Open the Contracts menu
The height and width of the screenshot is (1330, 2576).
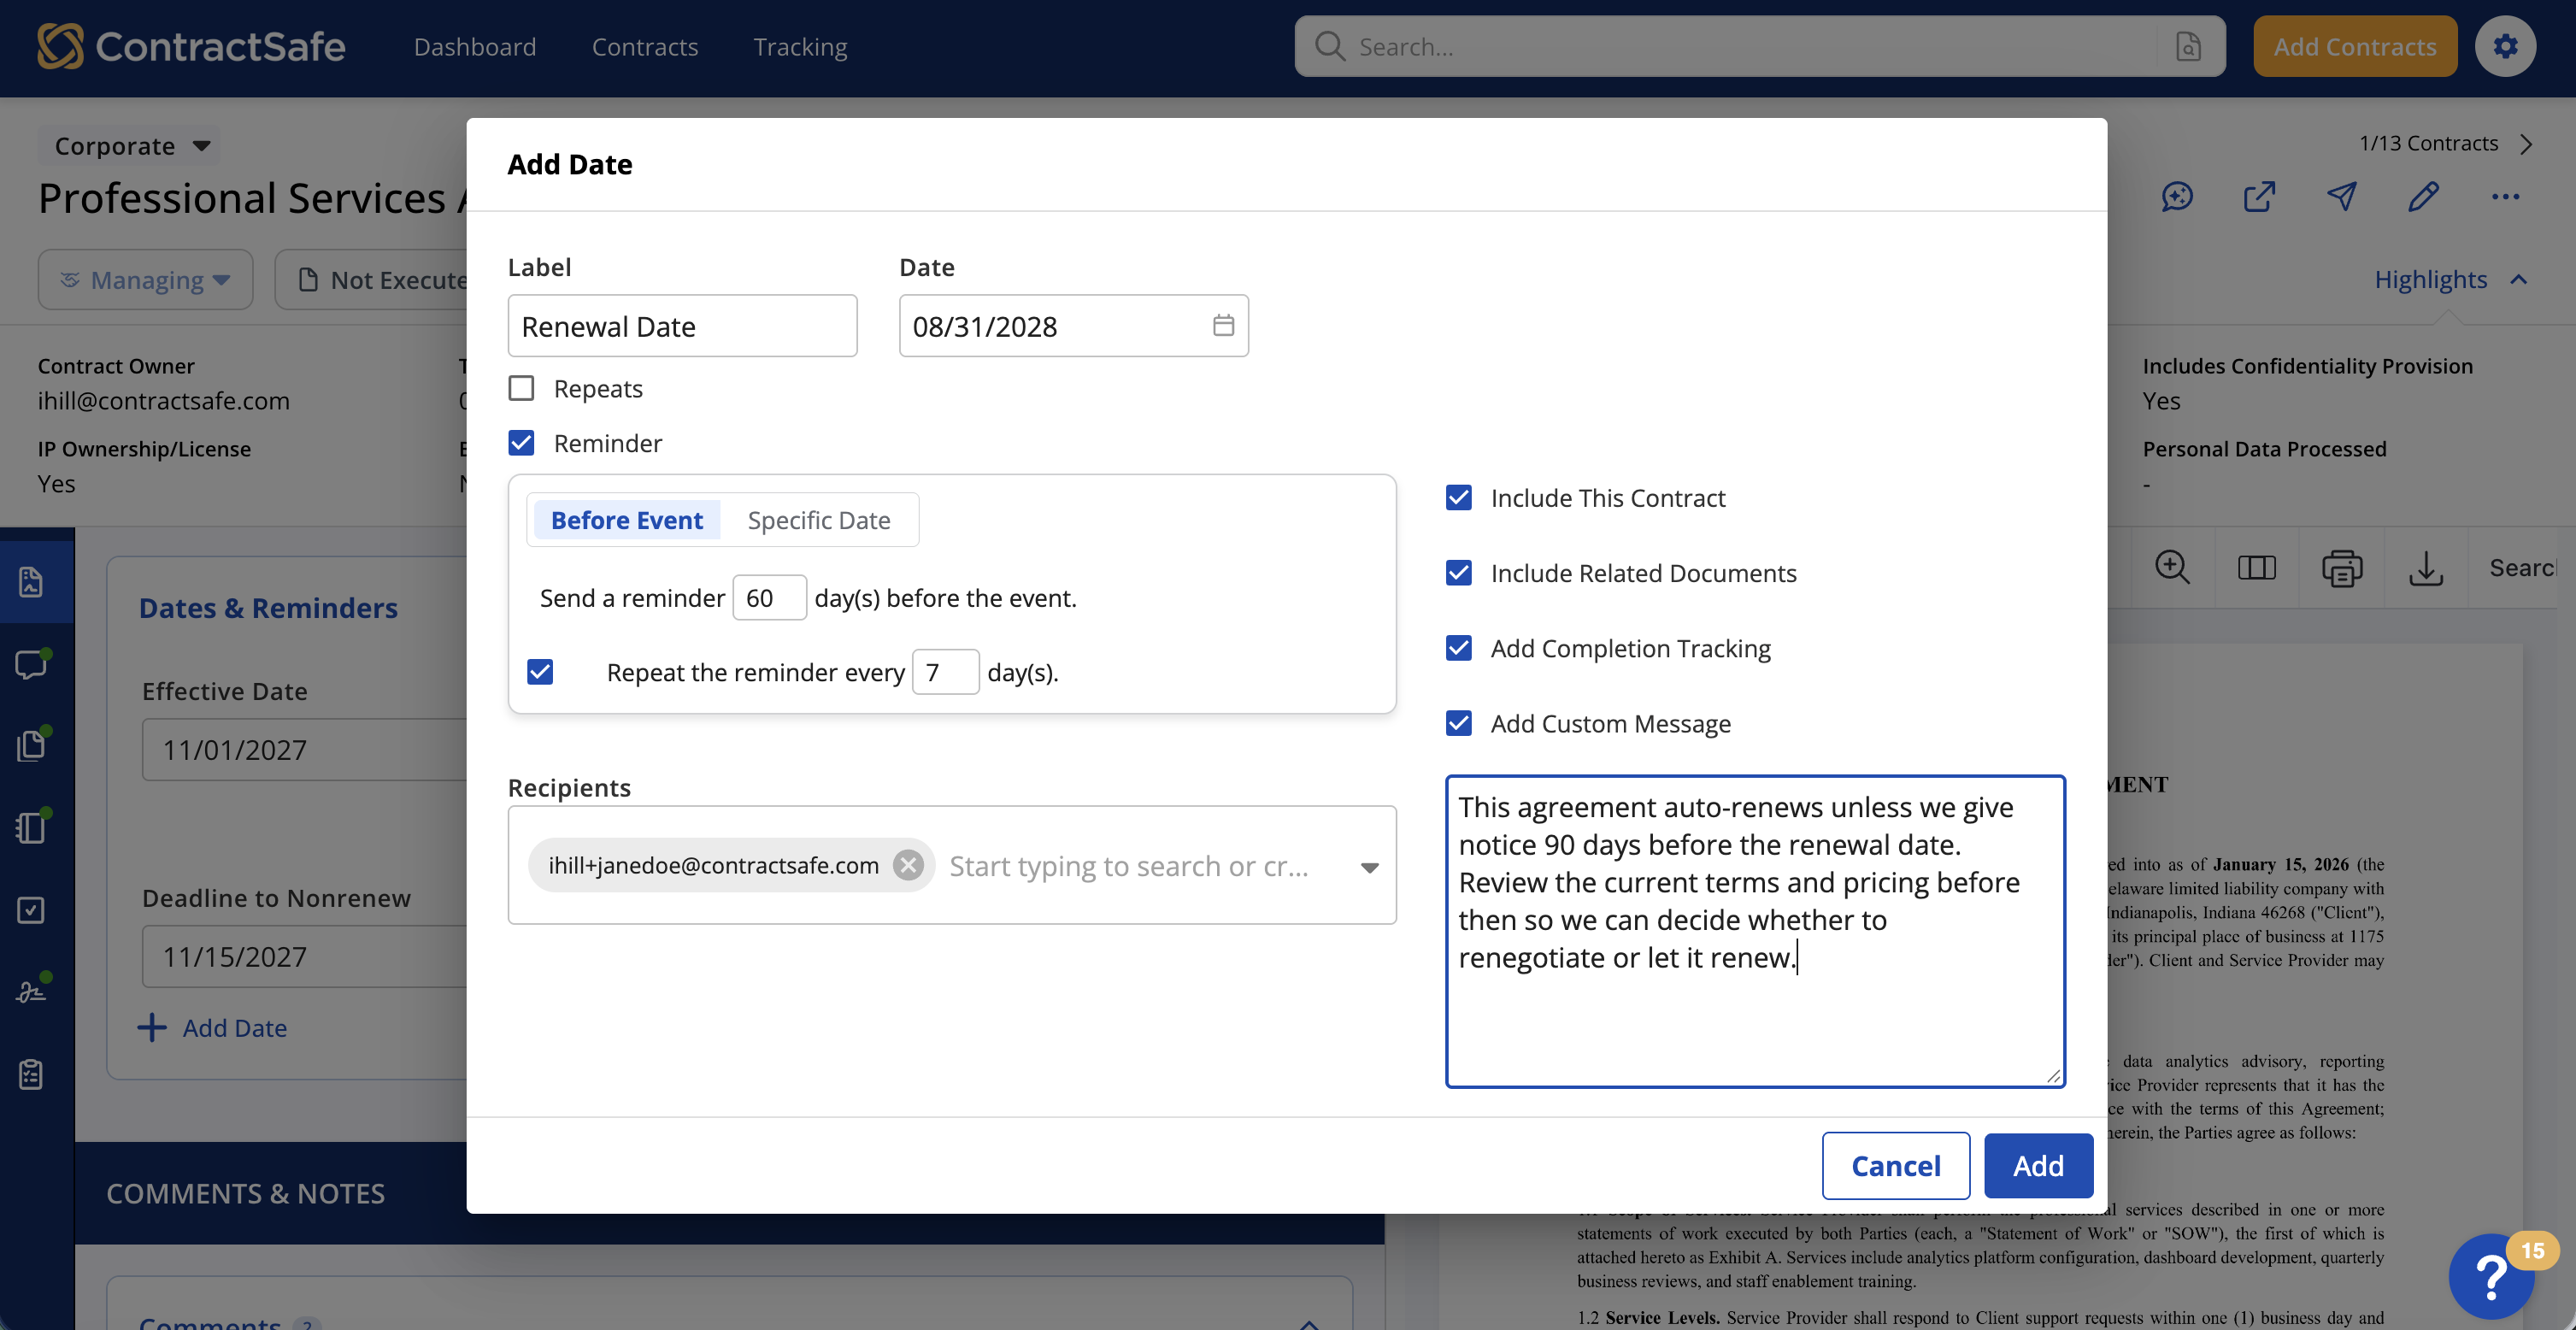tap(645, 46)
